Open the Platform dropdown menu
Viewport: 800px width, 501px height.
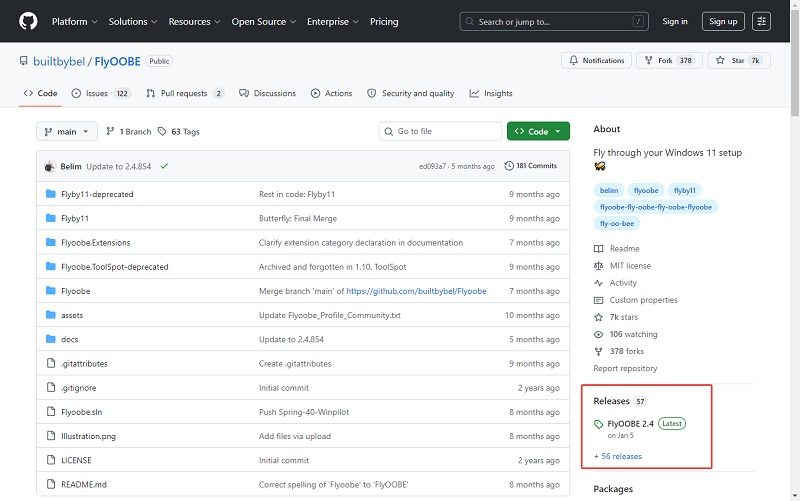point(74,21)
